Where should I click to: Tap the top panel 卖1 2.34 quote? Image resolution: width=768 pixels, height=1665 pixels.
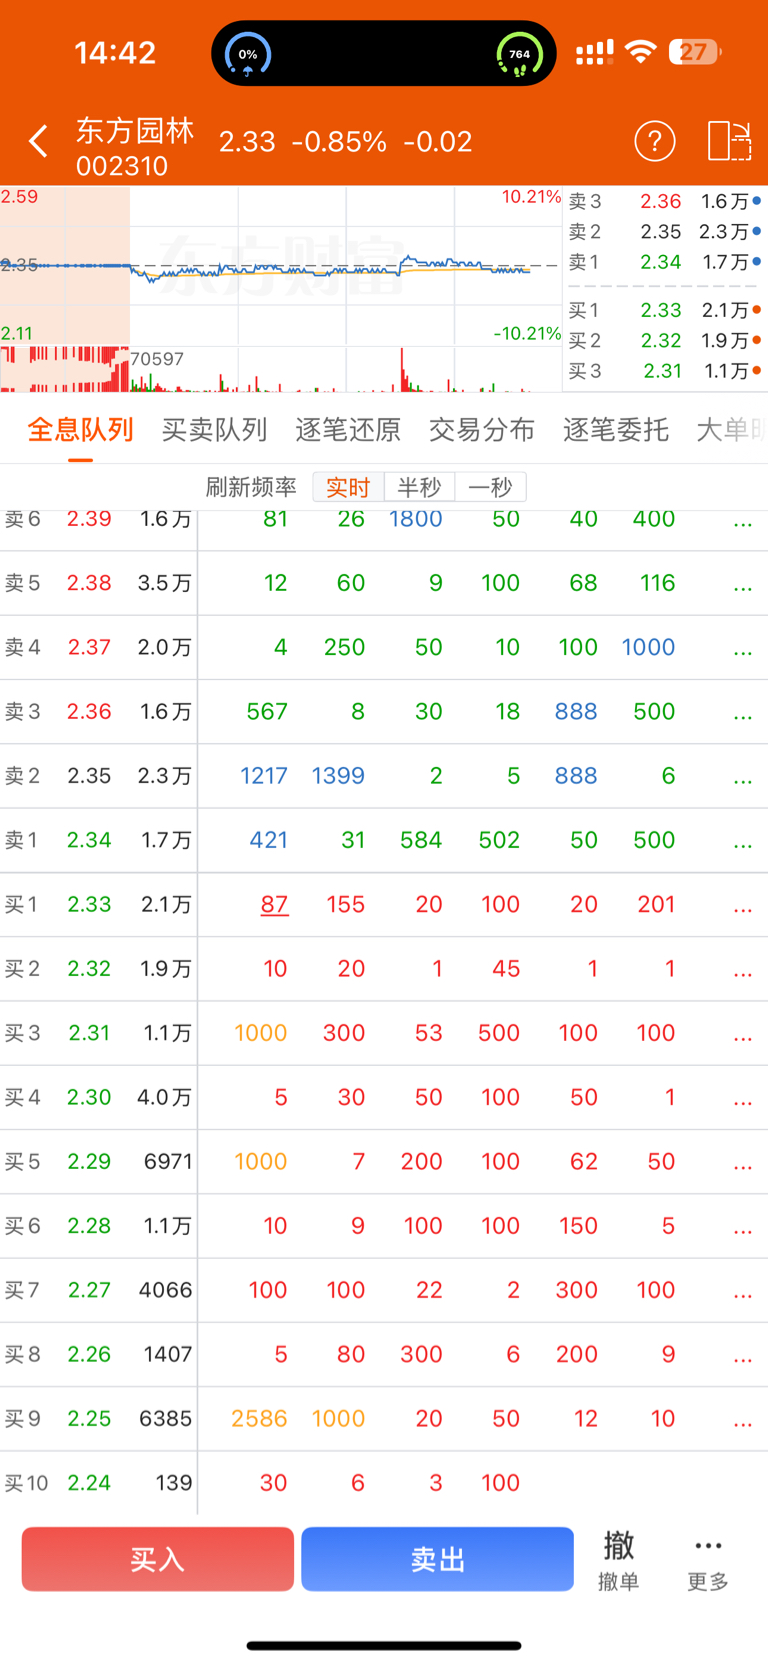(665, 262)
